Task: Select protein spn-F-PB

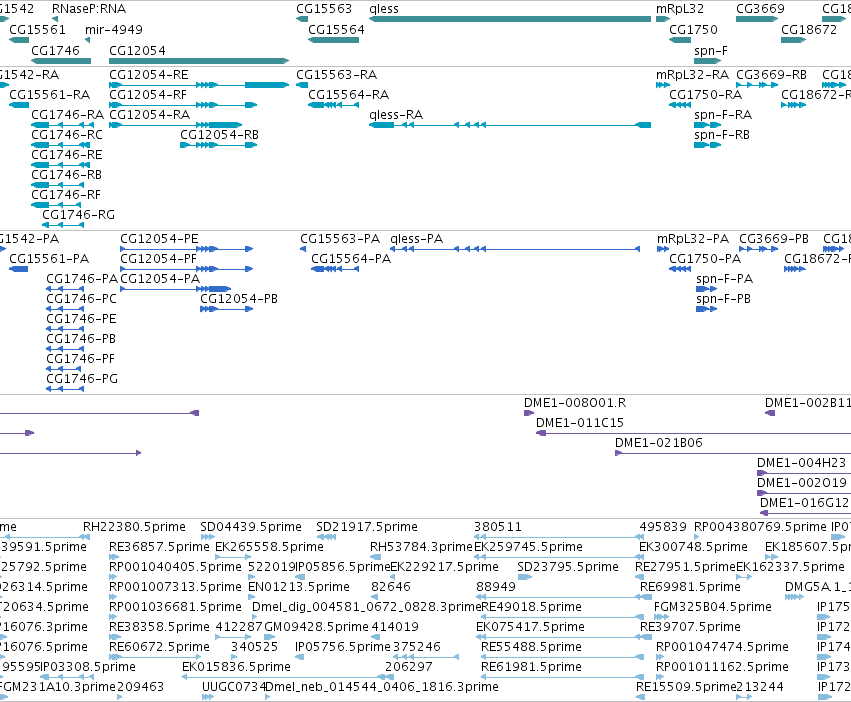Action: [707, 309]
